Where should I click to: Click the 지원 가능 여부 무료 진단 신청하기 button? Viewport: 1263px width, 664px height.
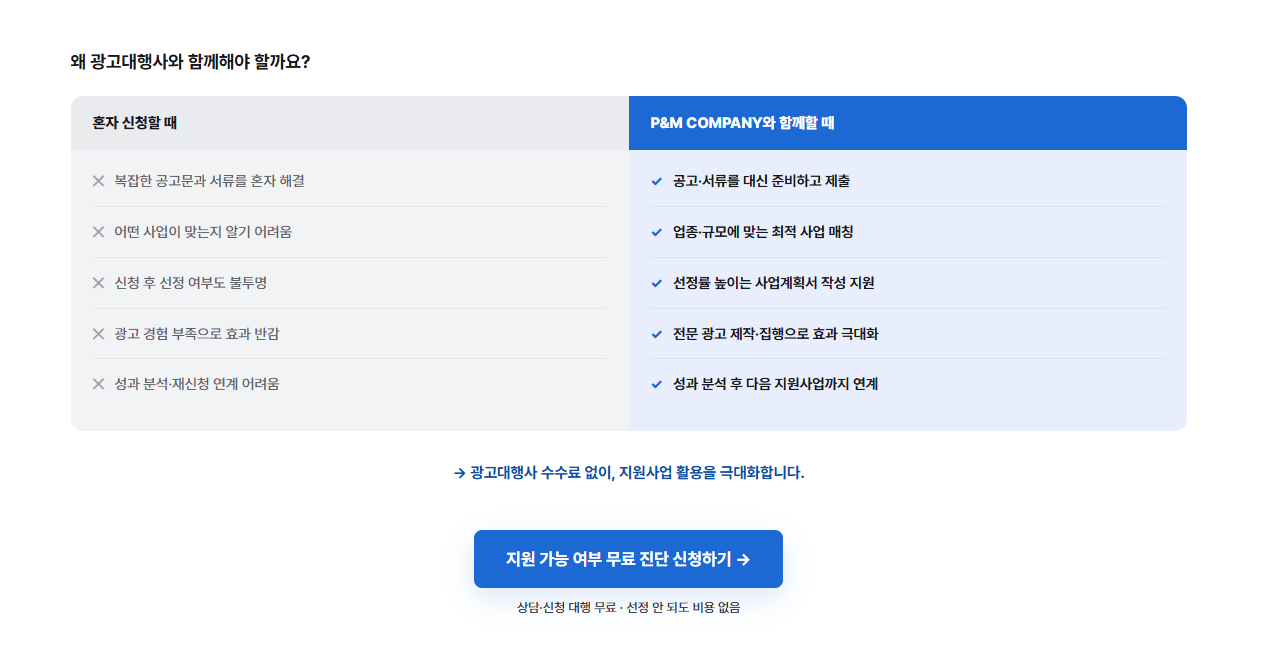click(x=628, y=559)
